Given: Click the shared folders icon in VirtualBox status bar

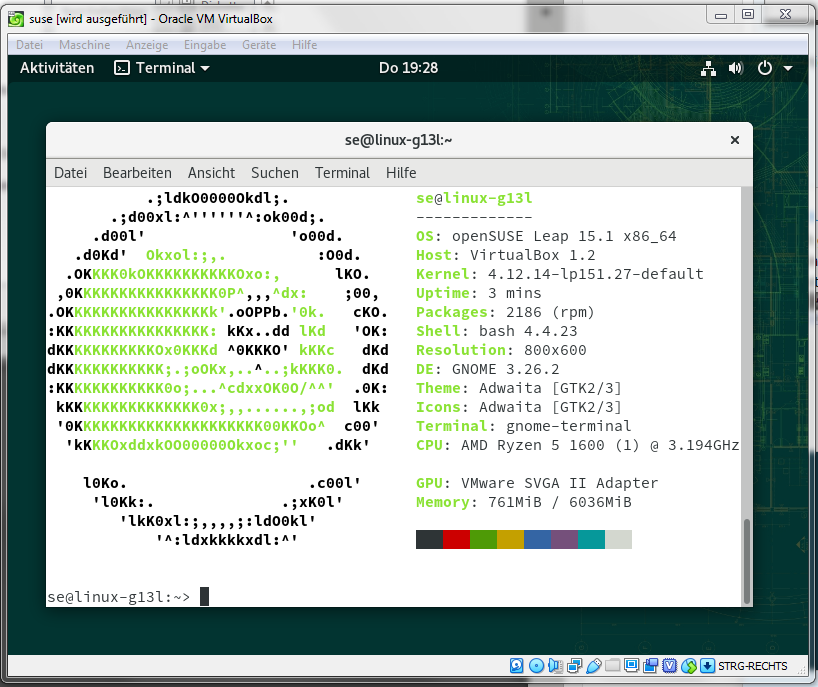Looking at the screenshot, I should point(612,665).
